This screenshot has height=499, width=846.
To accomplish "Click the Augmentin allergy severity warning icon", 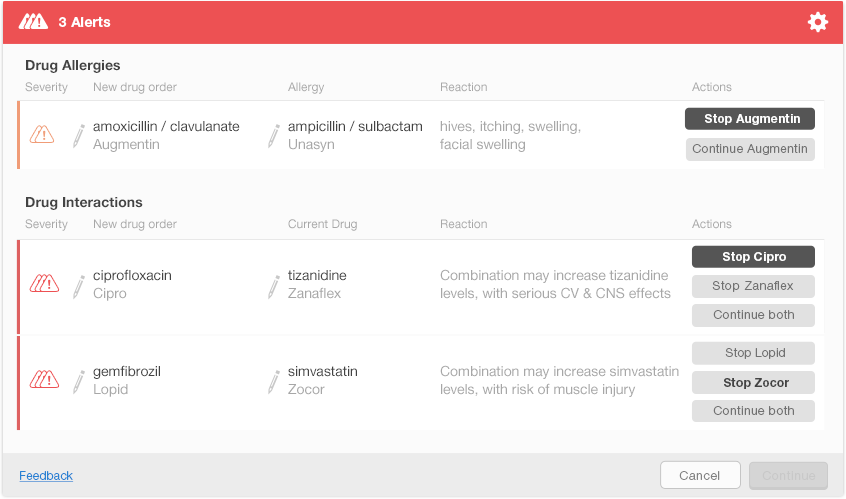I will click(43, 134).
